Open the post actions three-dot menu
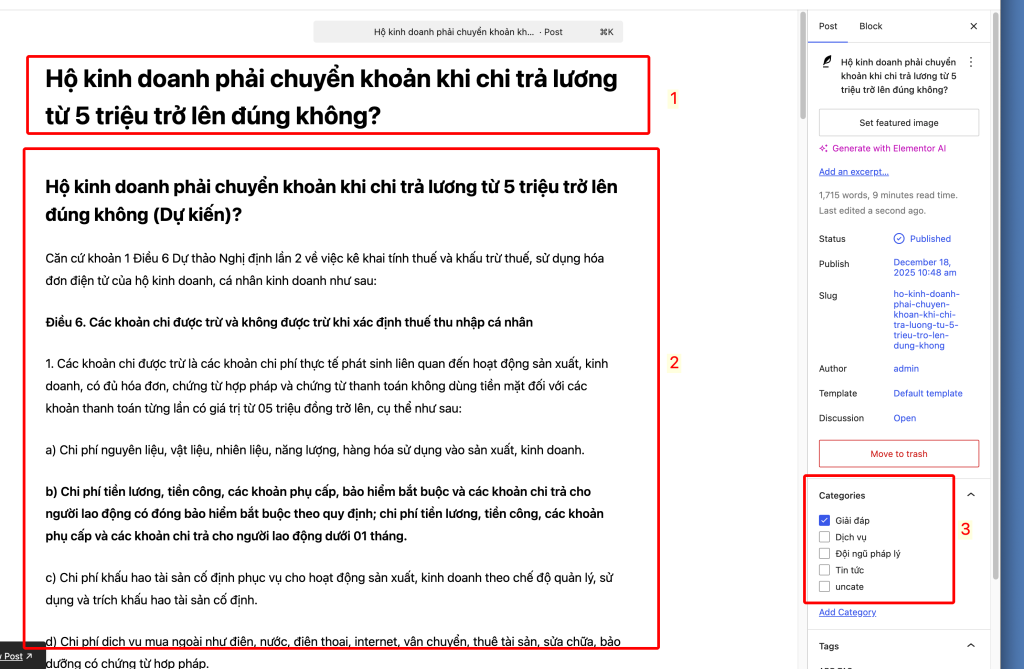 click(x=971, y=62)
